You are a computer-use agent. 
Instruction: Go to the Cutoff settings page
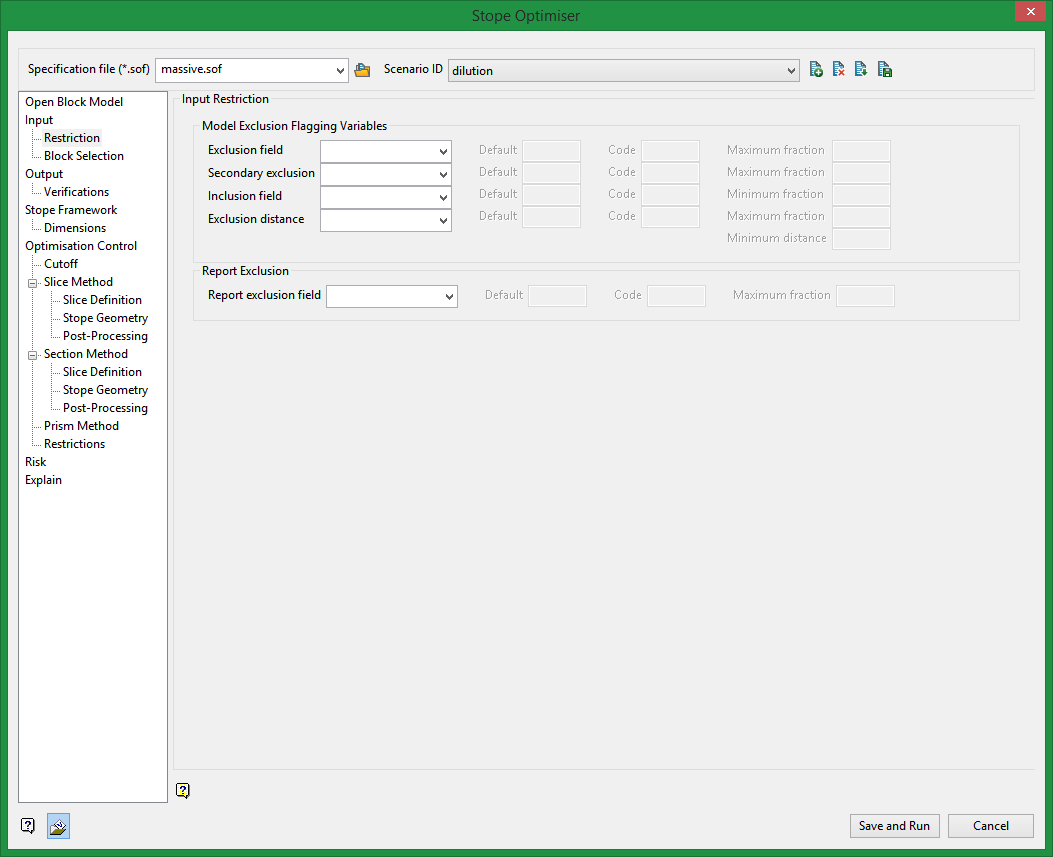tap(61, 264)
